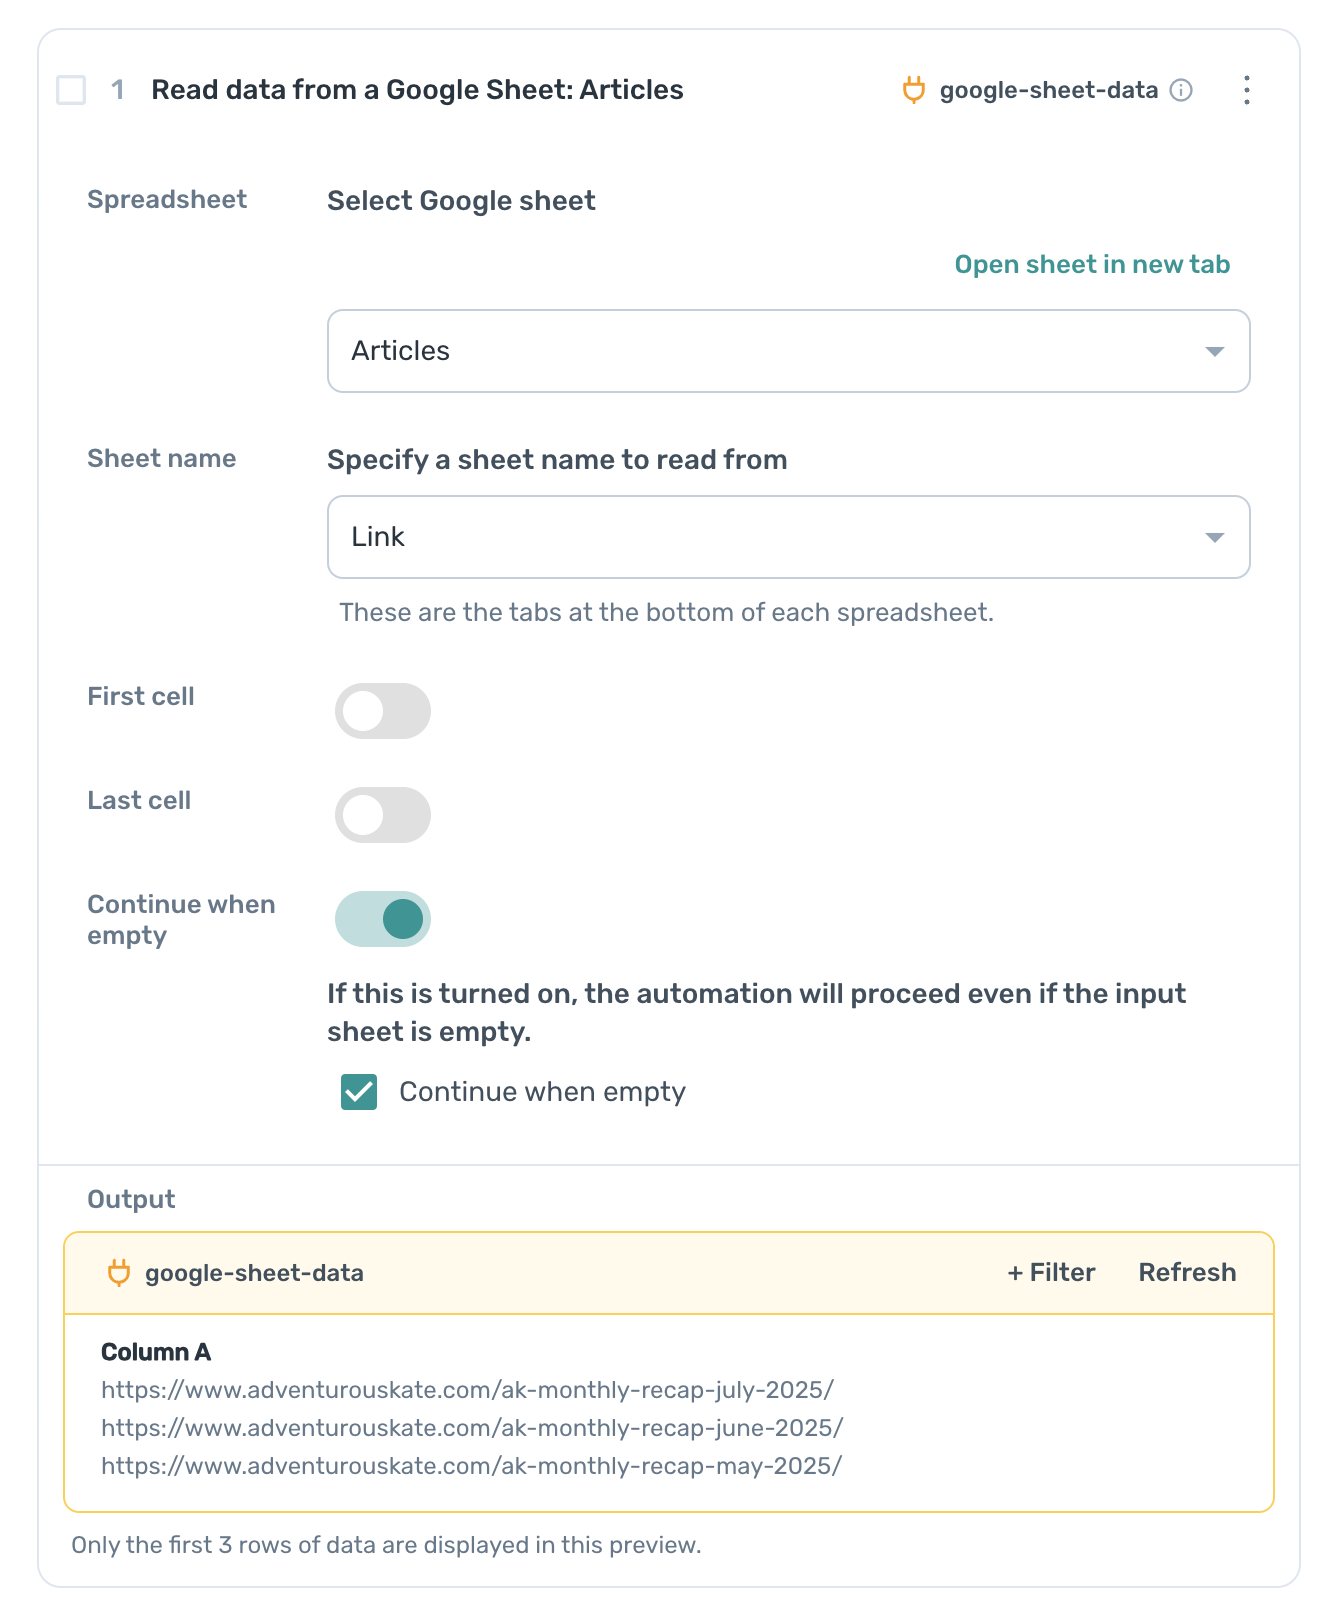
Task: Open the three-dot step options menu
Action: coord(1246,90)
